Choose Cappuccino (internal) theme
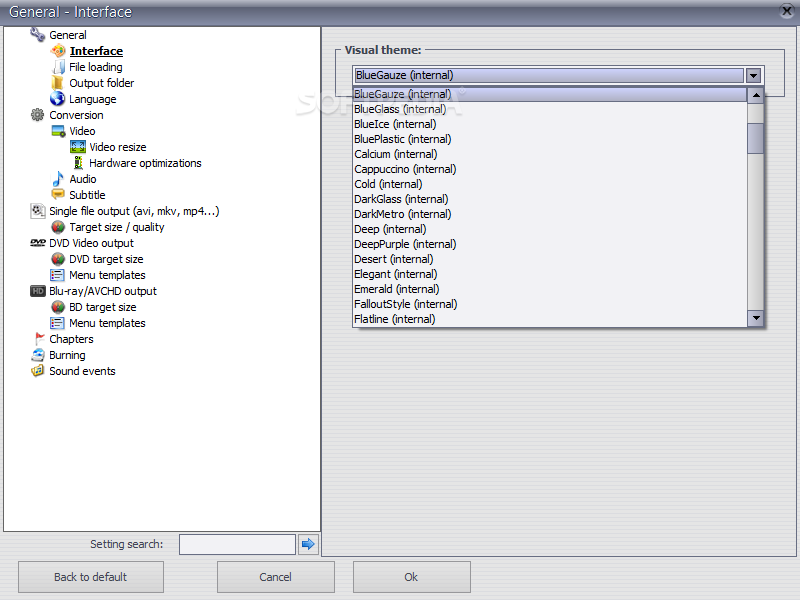Image resolution: width=800 pixels, height=600 pixels. 550,169
